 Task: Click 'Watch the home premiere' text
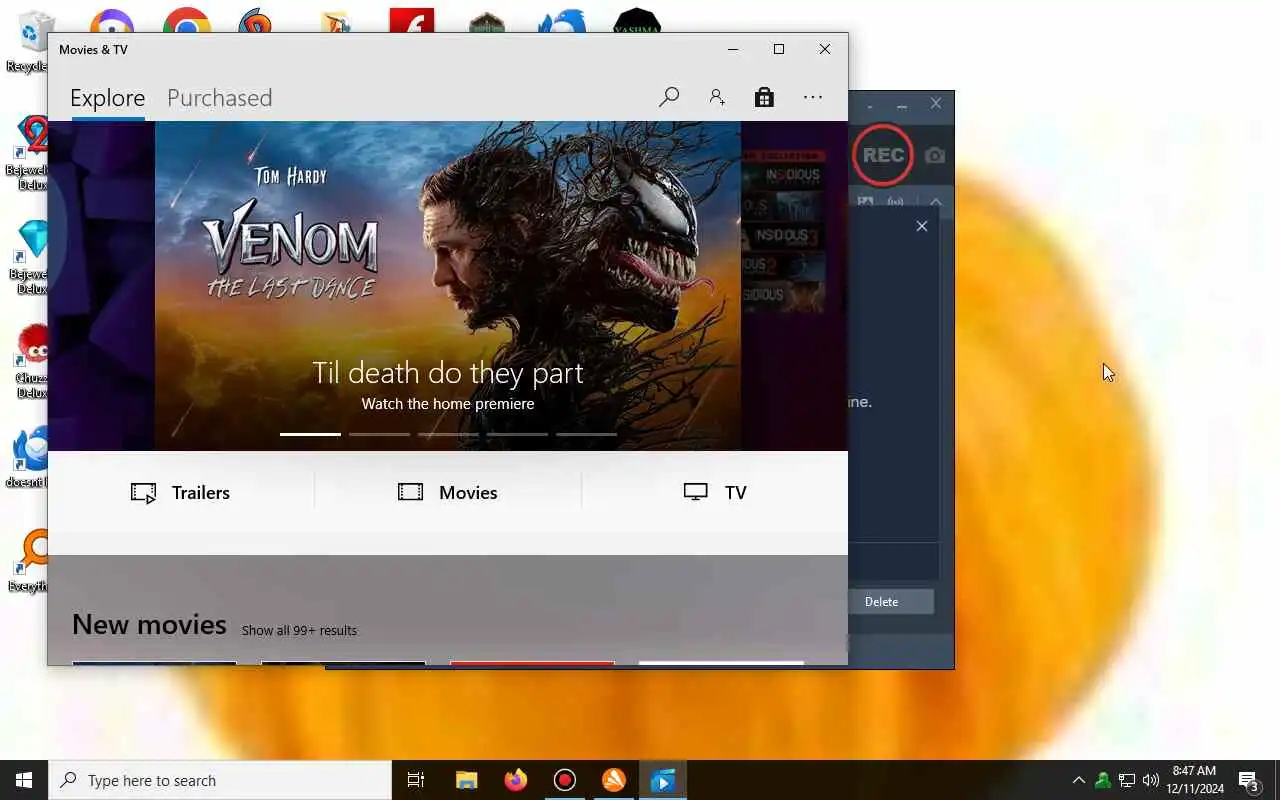click(x=448, y=404)
